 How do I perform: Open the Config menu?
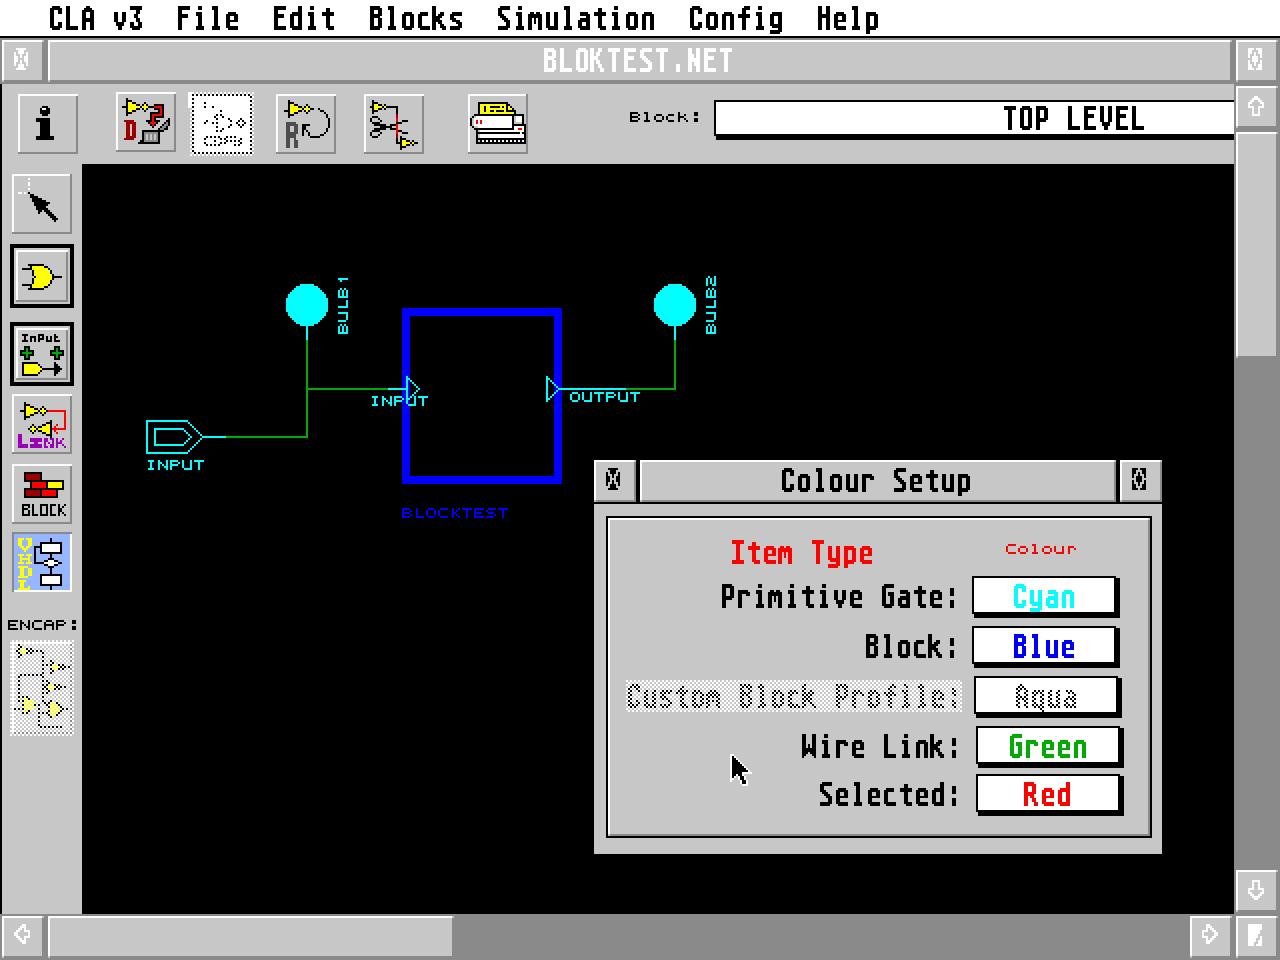(x=737, y=17)
